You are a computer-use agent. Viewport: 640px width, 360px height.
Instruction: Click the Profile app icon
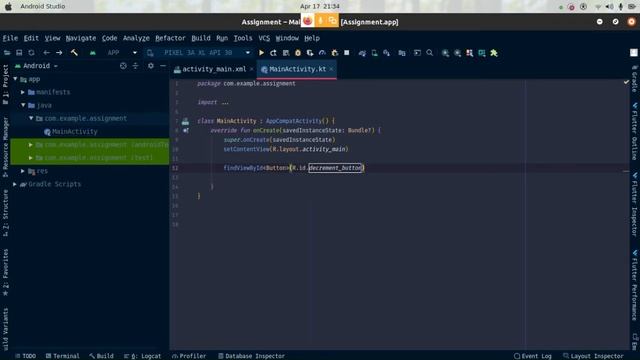(322, 53)
